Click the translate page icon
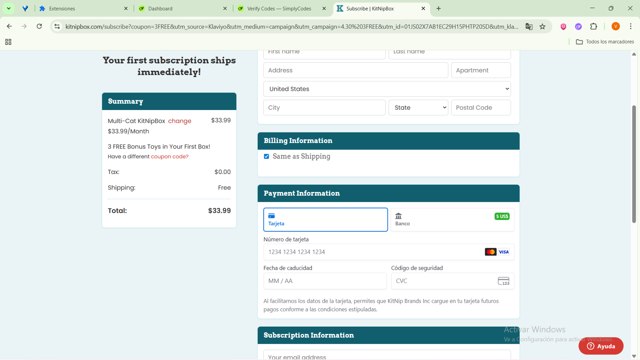 (x=529, y=27)
